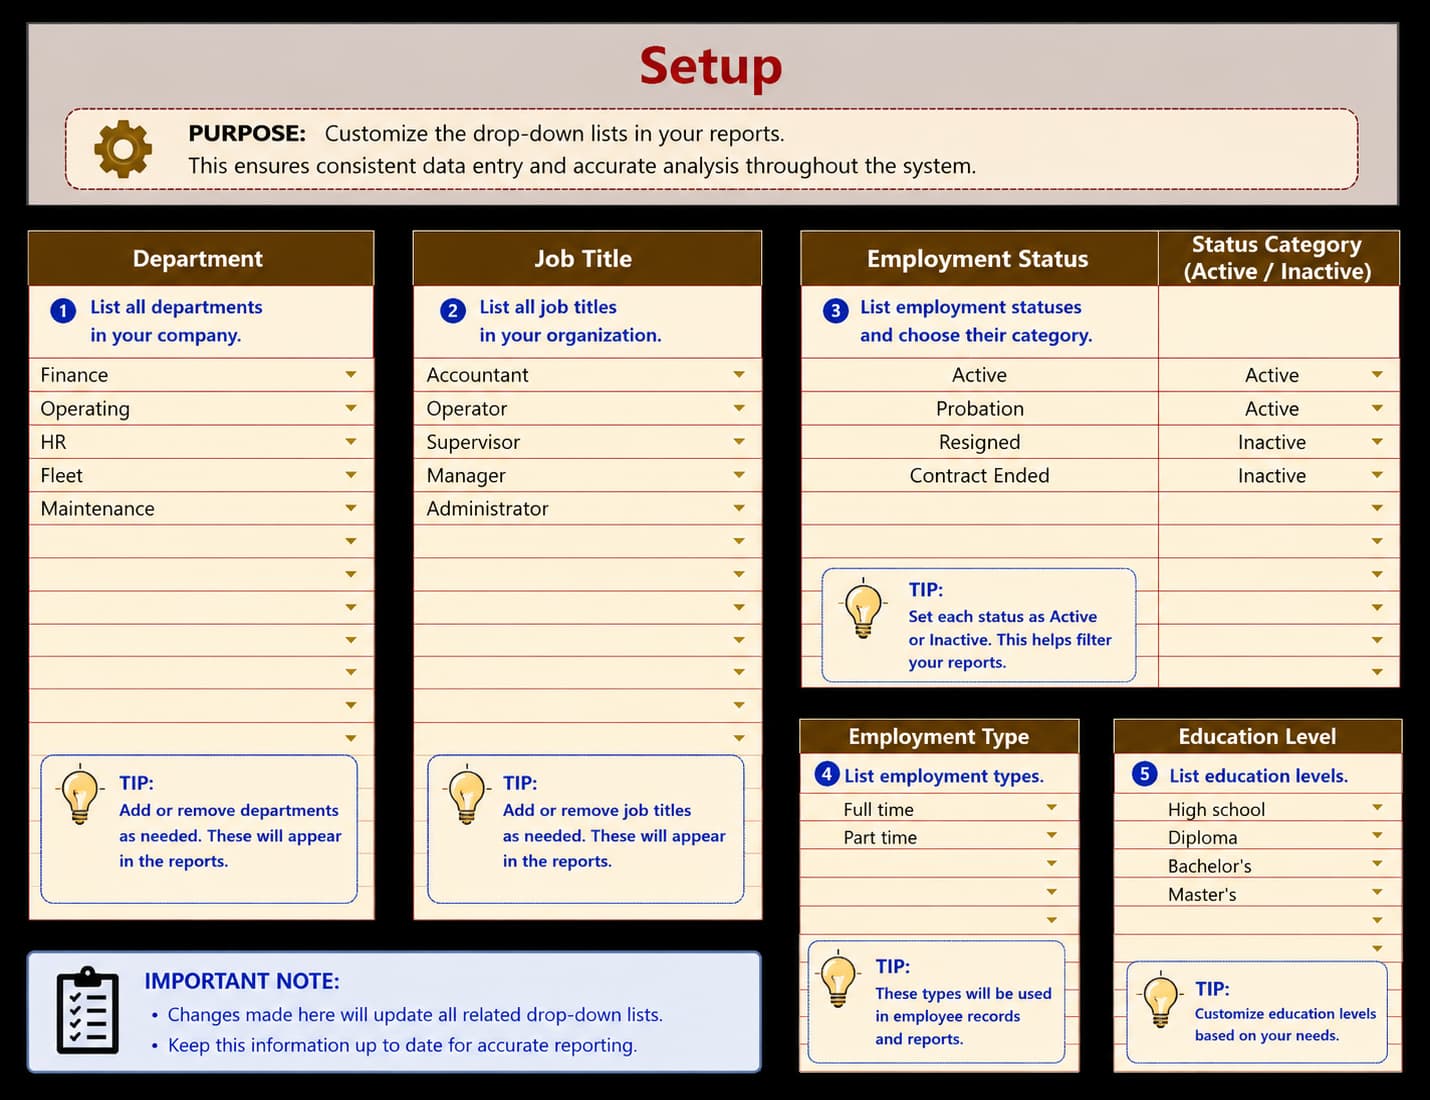Image resolution: width=1430 pixels, height=1100 pixels.
Task: Click the 'List employment types.' instruction text
Action: (x=944, y=776)
